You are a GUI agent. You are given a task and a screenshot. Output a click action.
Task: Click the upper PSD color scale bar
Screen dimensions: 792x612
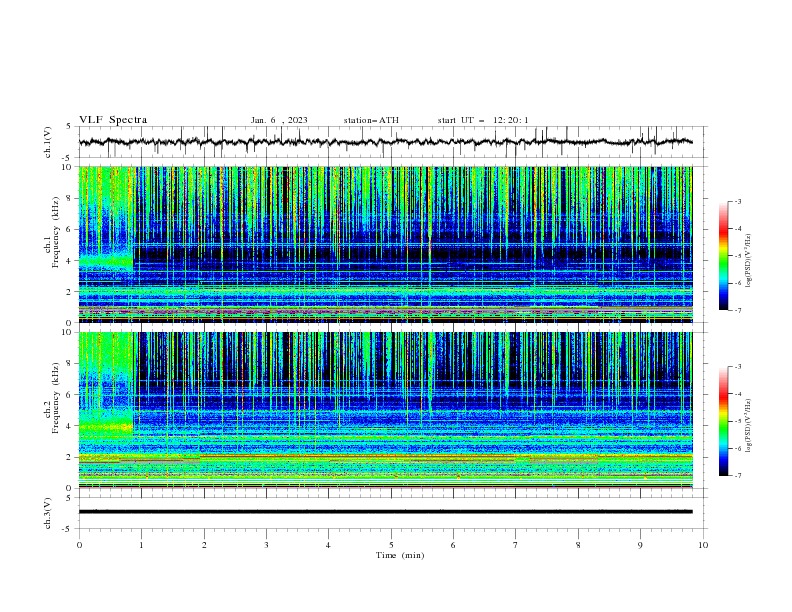(x=723, y=255)
